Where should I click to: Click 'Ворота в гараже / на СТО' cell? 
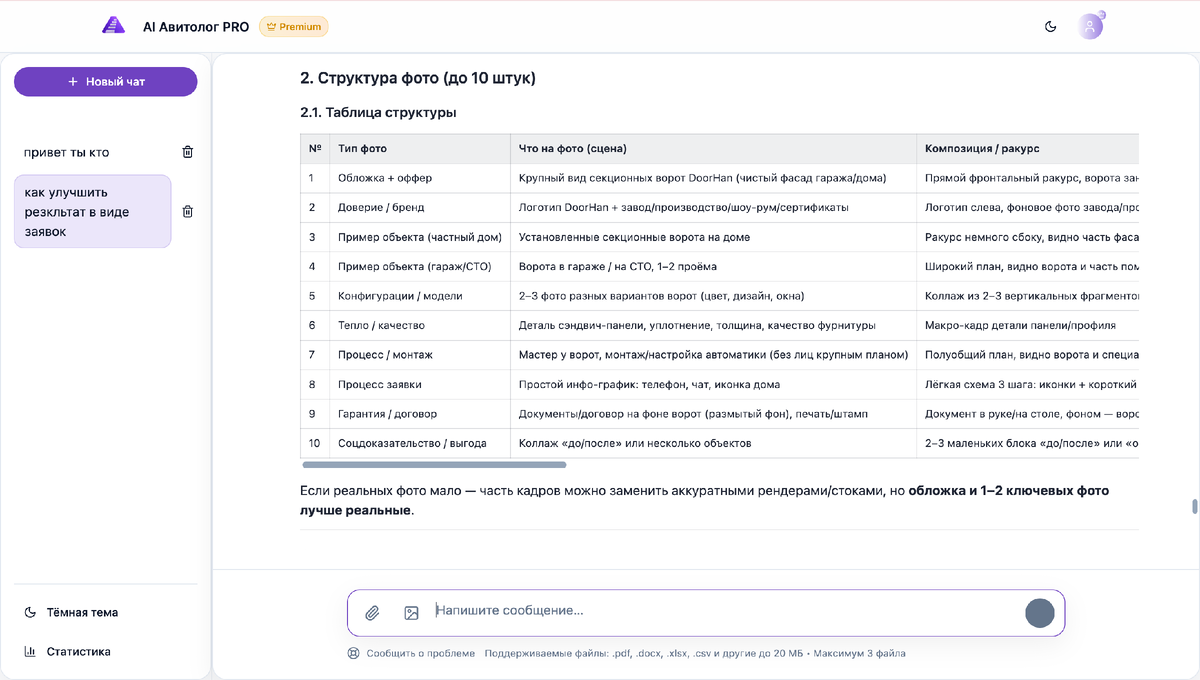(714, 267)
